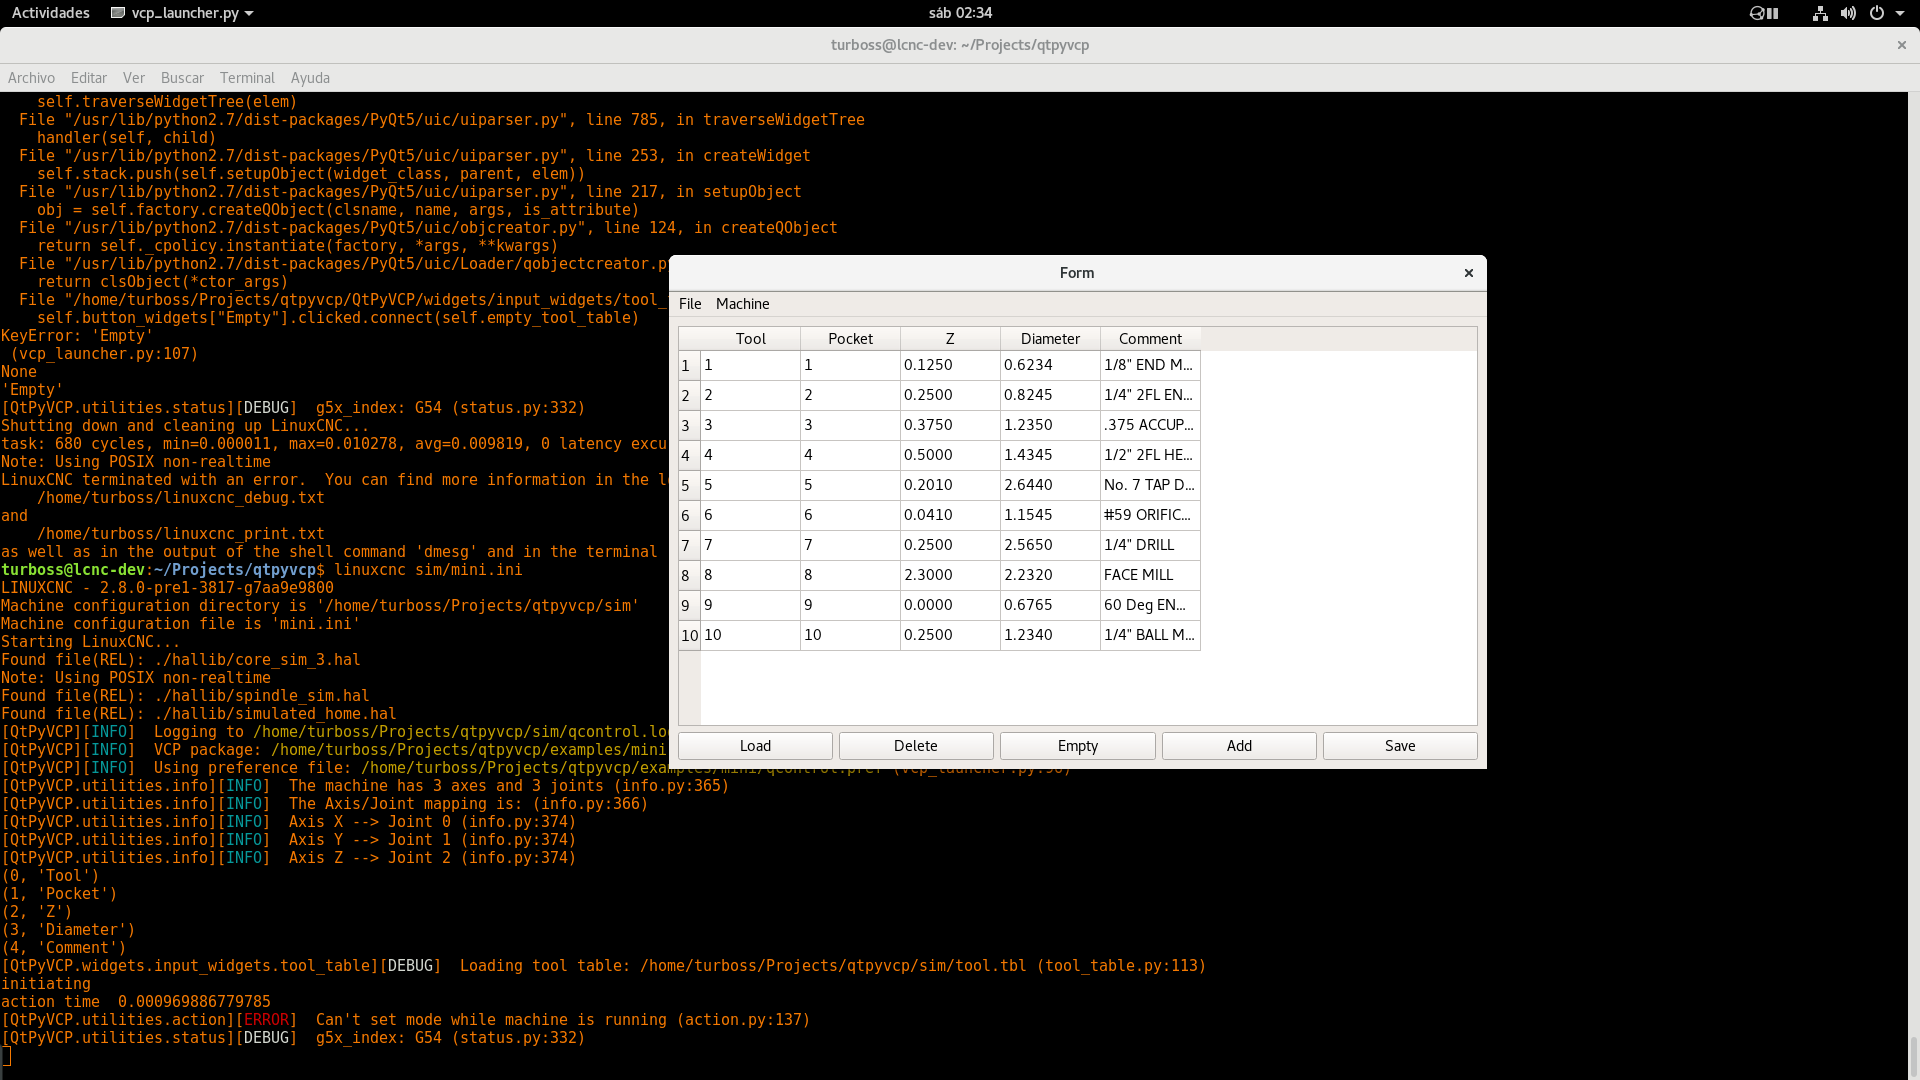Click the network status icon
The image size is (1920, 1080).
[x=1820, y=13]
